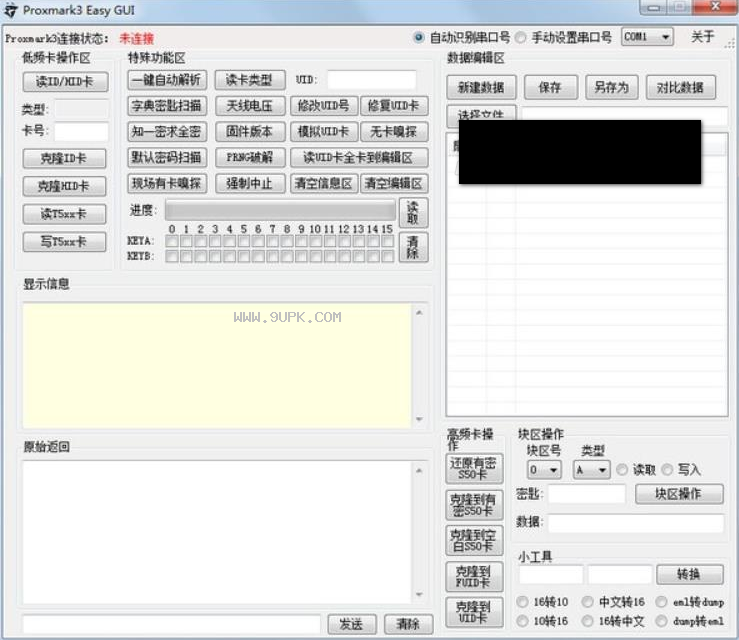Click the 进度 progress bar
The height and width of the screenshot is (640, 739).
(280, 210)
